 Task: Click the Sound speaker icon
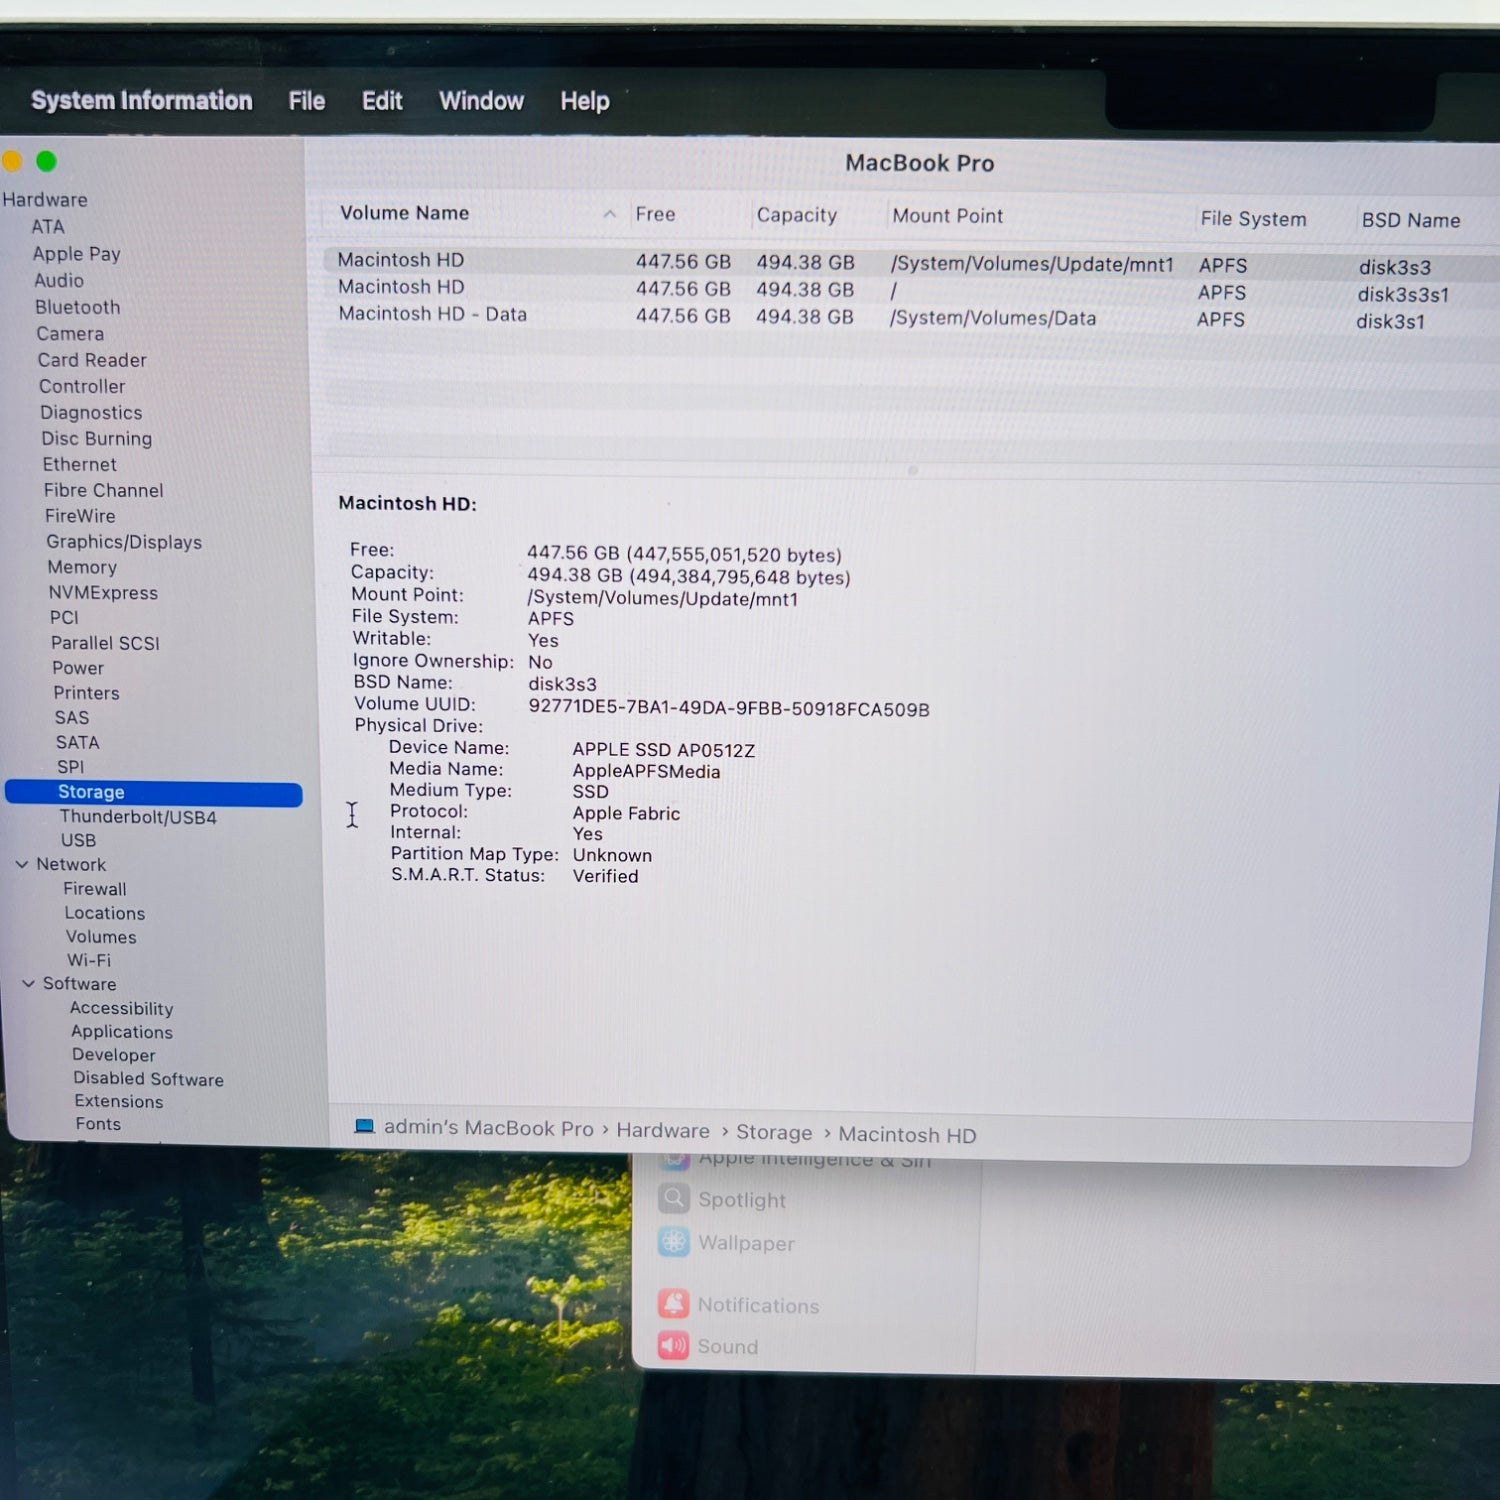click(674, 1346)
